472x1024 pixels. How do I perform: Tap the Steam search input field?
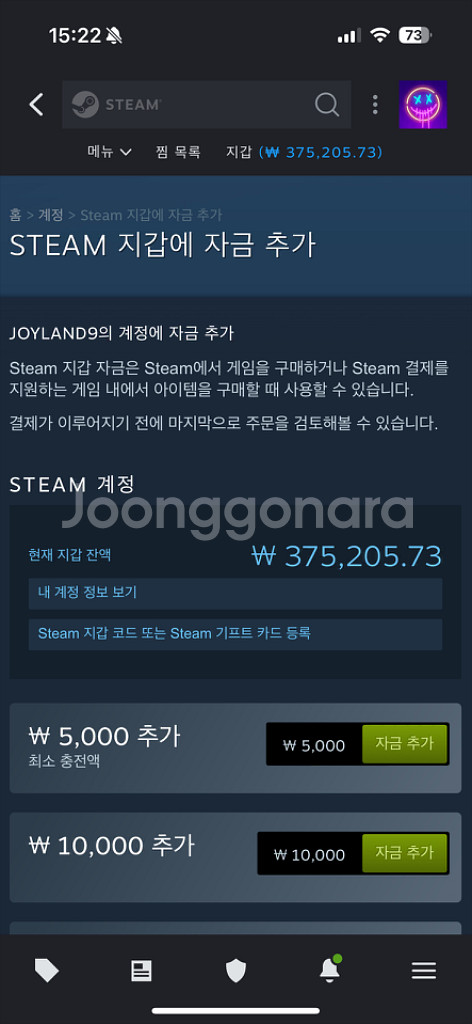[206, 104]
